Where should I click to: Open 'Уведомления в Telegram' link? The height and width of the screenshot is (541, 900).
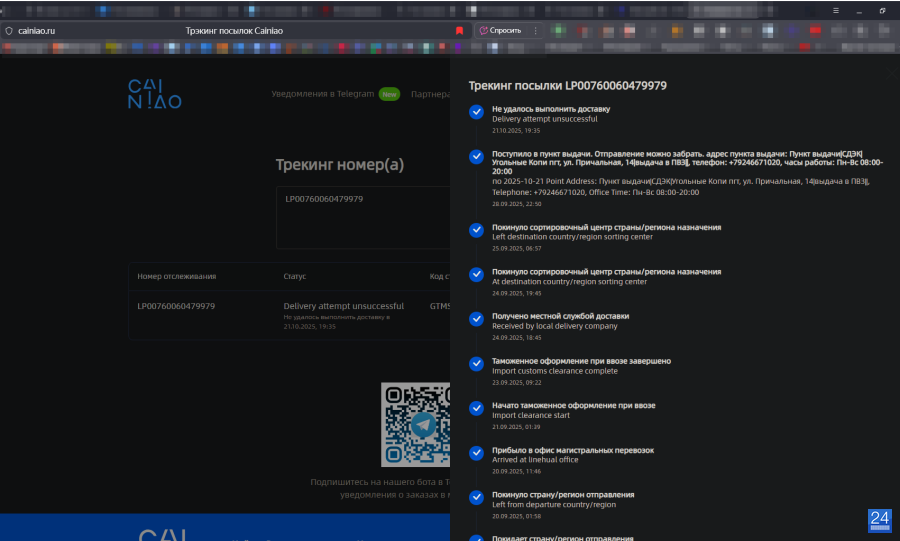pos(322,94)
